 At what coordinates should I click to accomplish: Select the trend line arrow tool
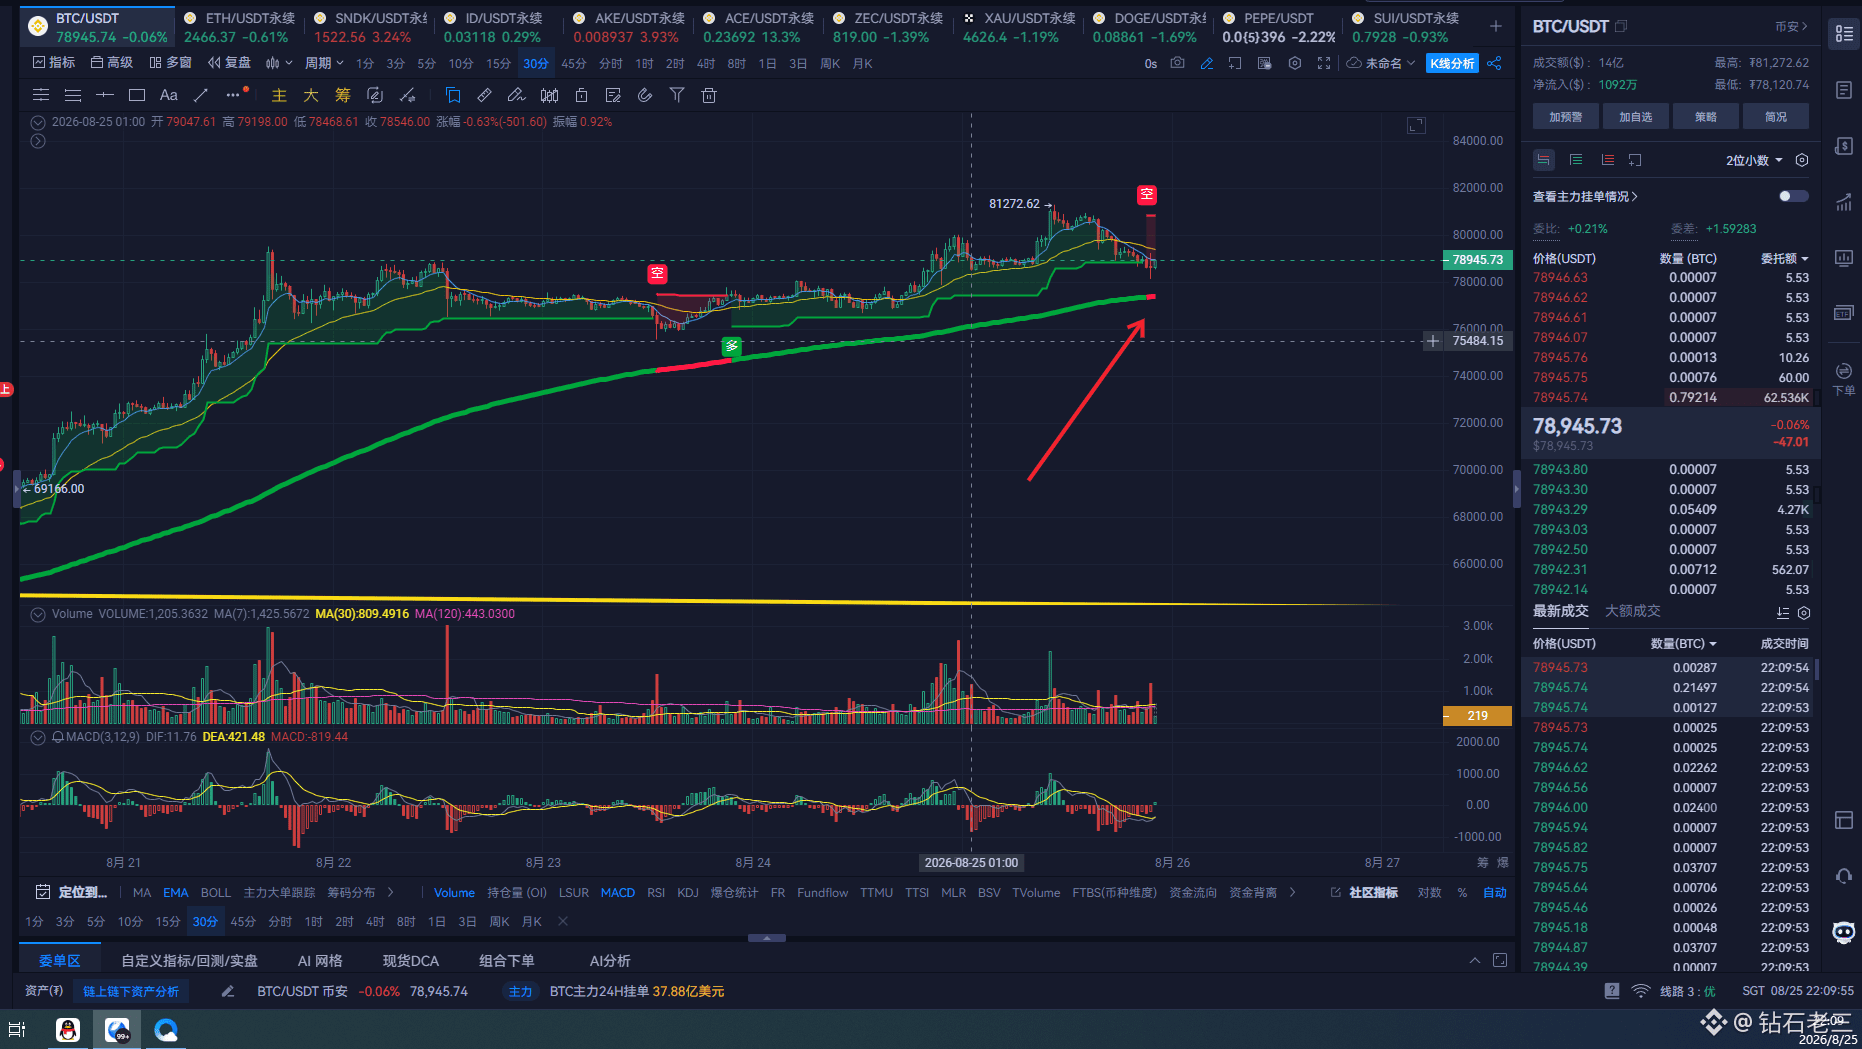pos(201,95)
